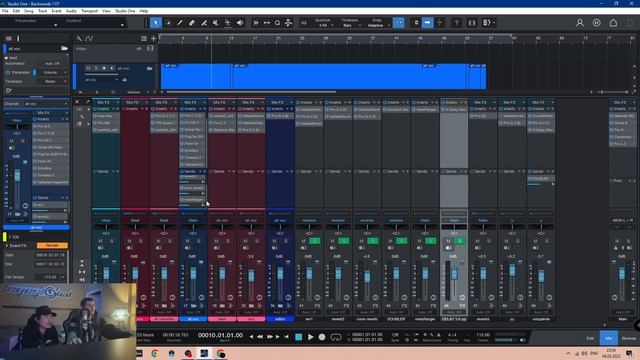640x360 pixels.
Task: Expand the Event FX section
Action: tap(7, 246)
